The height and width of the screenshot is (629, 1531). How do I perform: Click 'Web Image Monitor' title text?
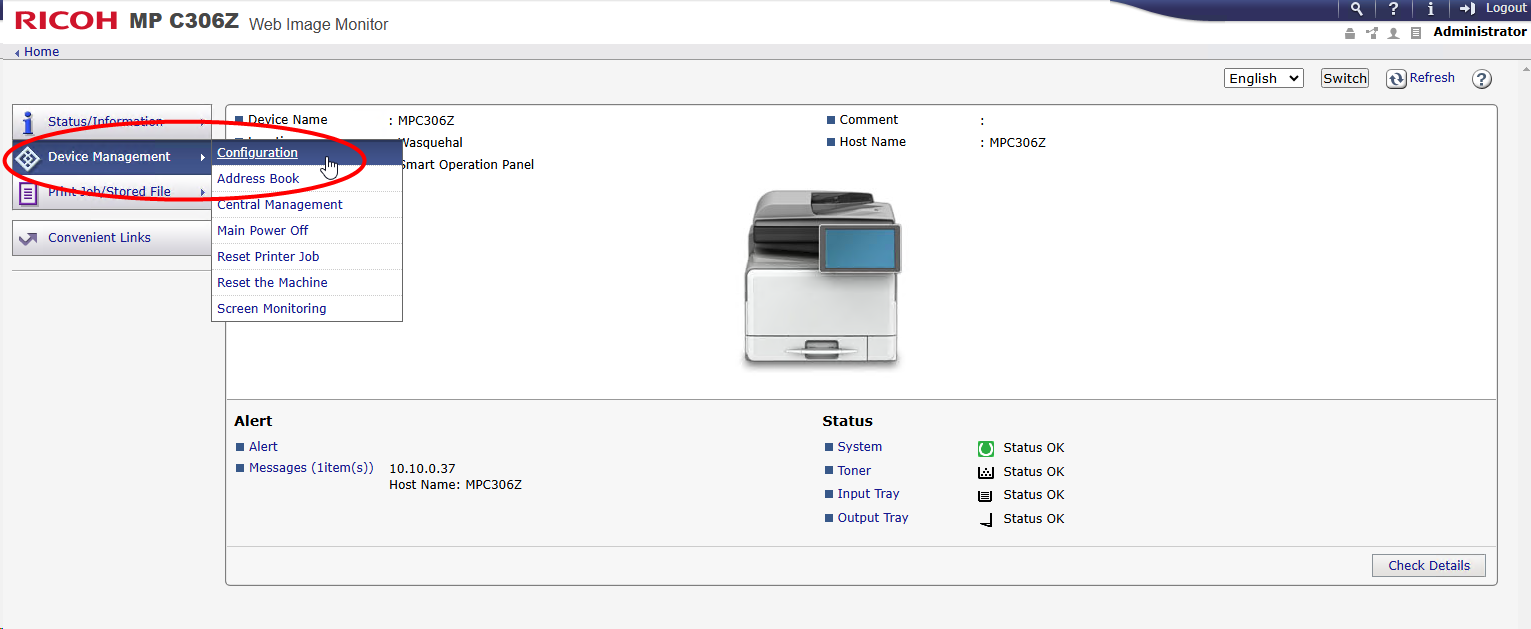click(x=318, y=24)
